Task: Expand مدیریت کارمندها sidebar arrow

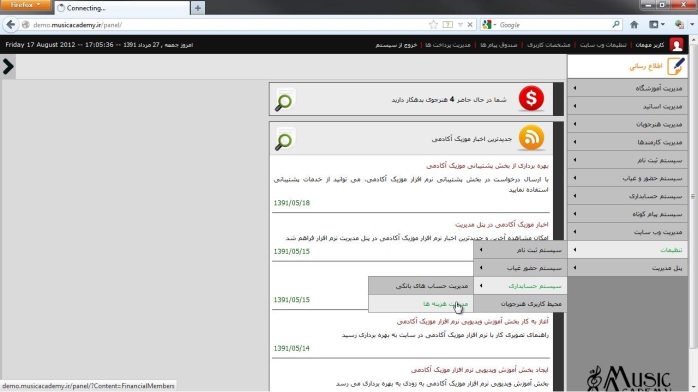Action: [x=575, y=142]
